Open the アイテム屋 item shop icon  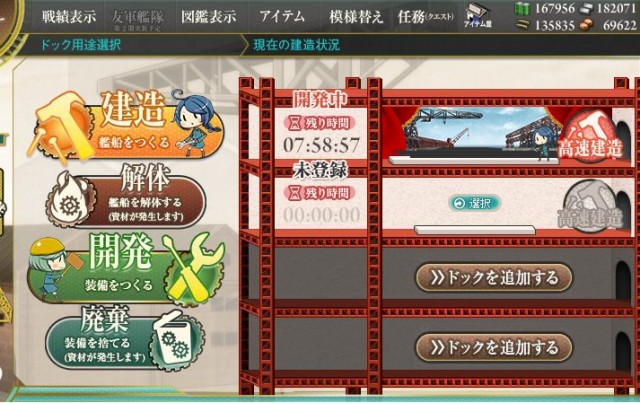coord(477,16)
